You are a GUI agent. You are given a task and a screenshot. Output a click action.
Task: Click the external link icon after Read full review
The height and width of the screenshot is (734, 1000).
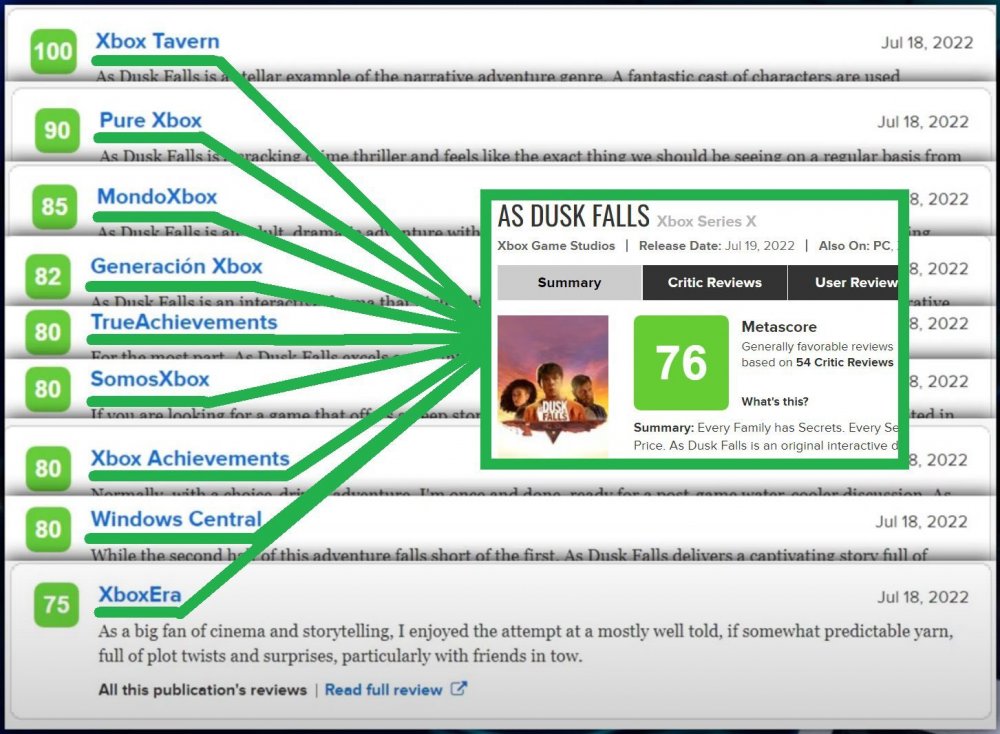459,689
